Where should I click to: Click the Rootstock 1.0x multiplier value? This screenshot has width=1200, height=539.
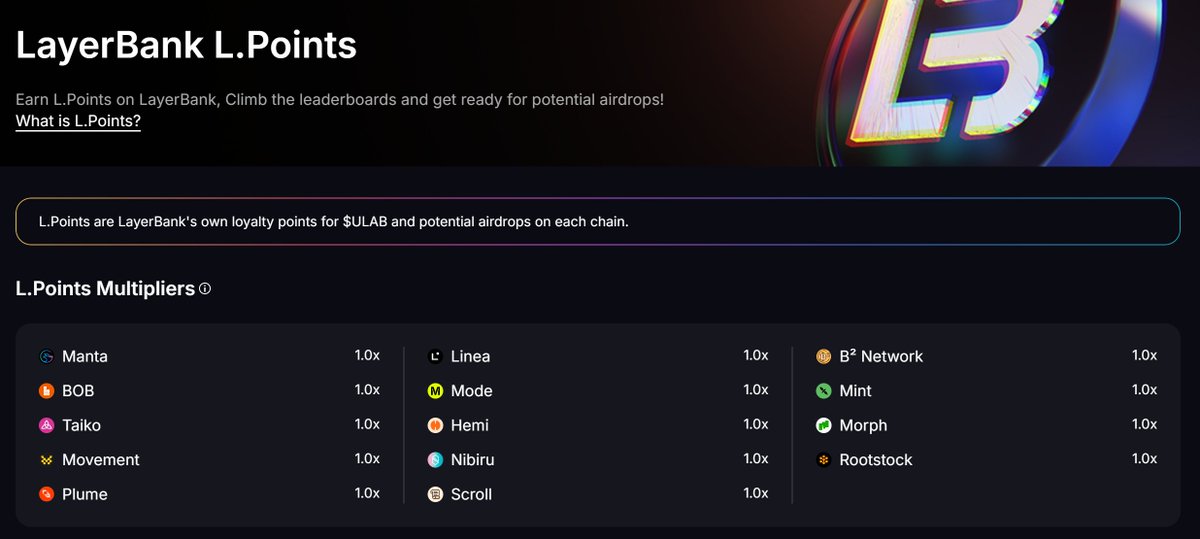click(x=1144, y=458)
